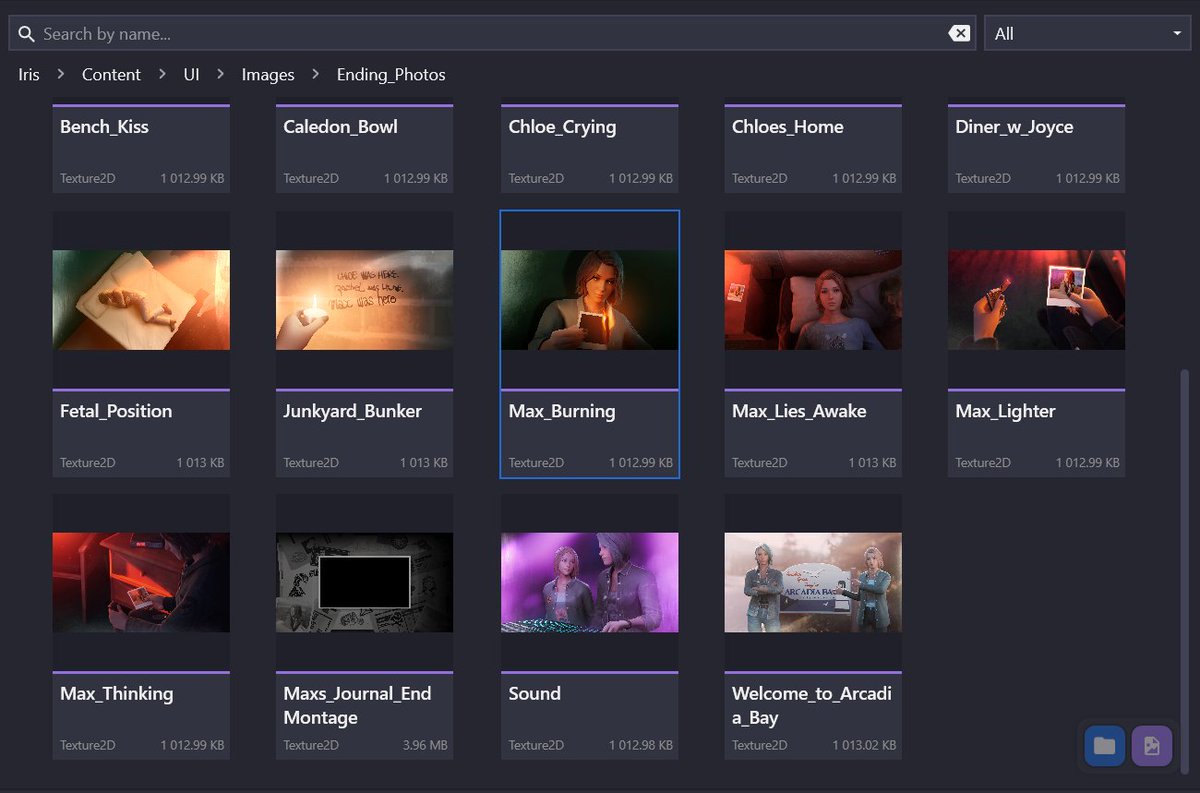The image size is (1200, 793).
Task: Click the Maxs_Journal_End Montage name label
Action: 357,705
